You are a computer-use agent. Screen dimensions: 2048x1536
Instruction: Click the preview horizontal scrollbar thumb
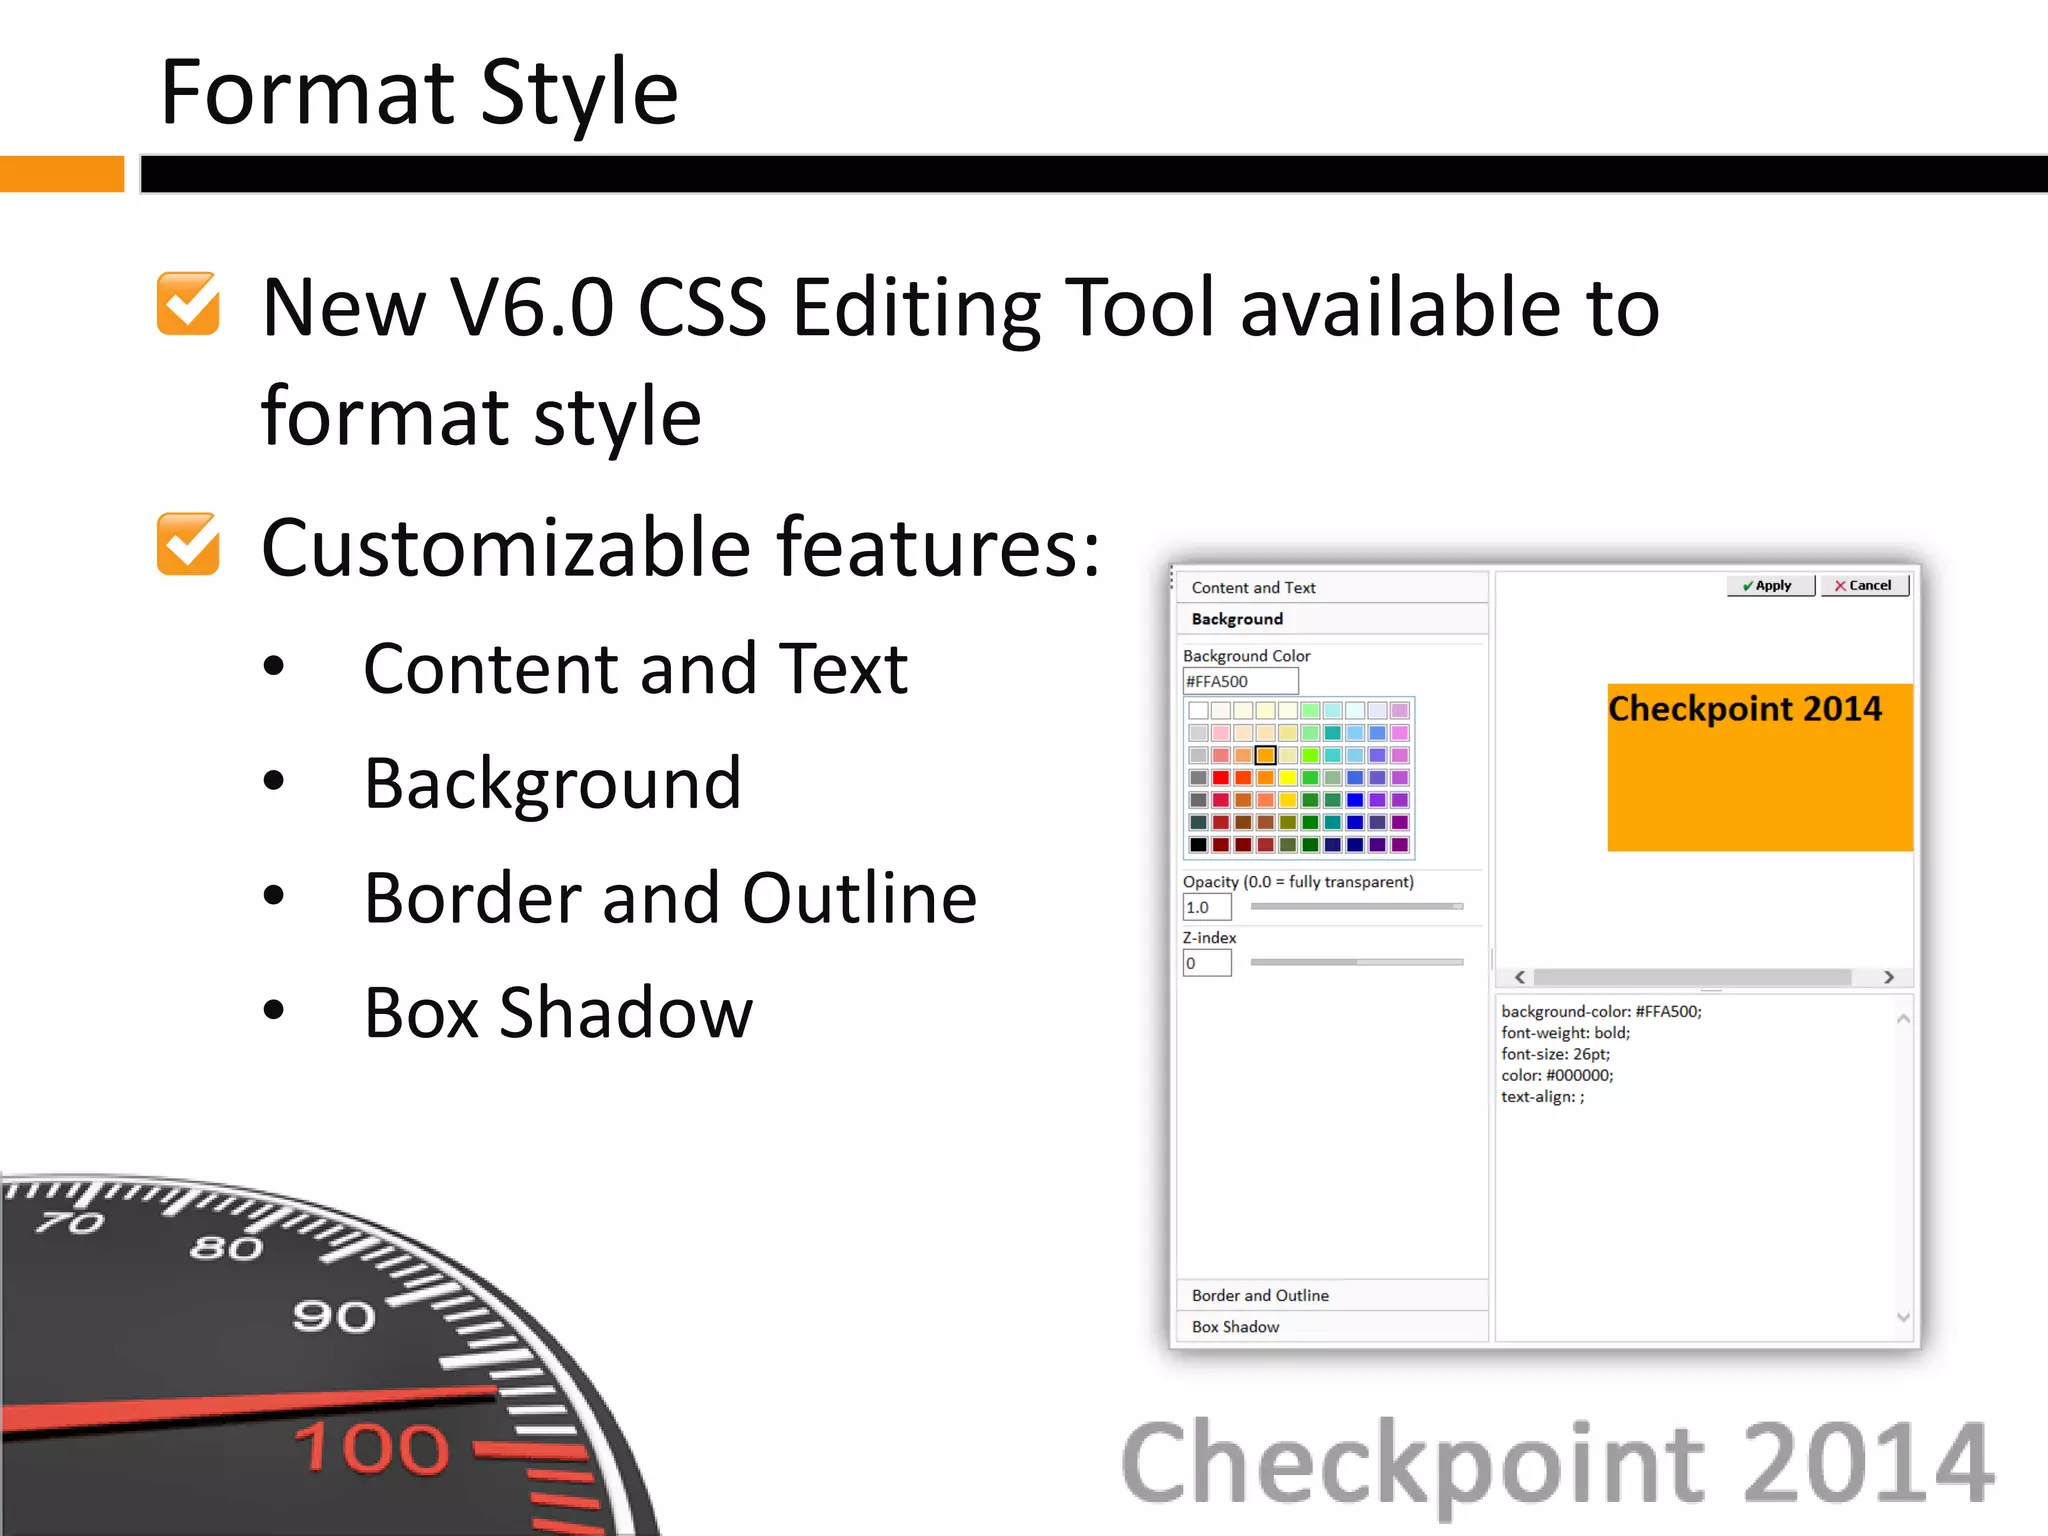1692,977
